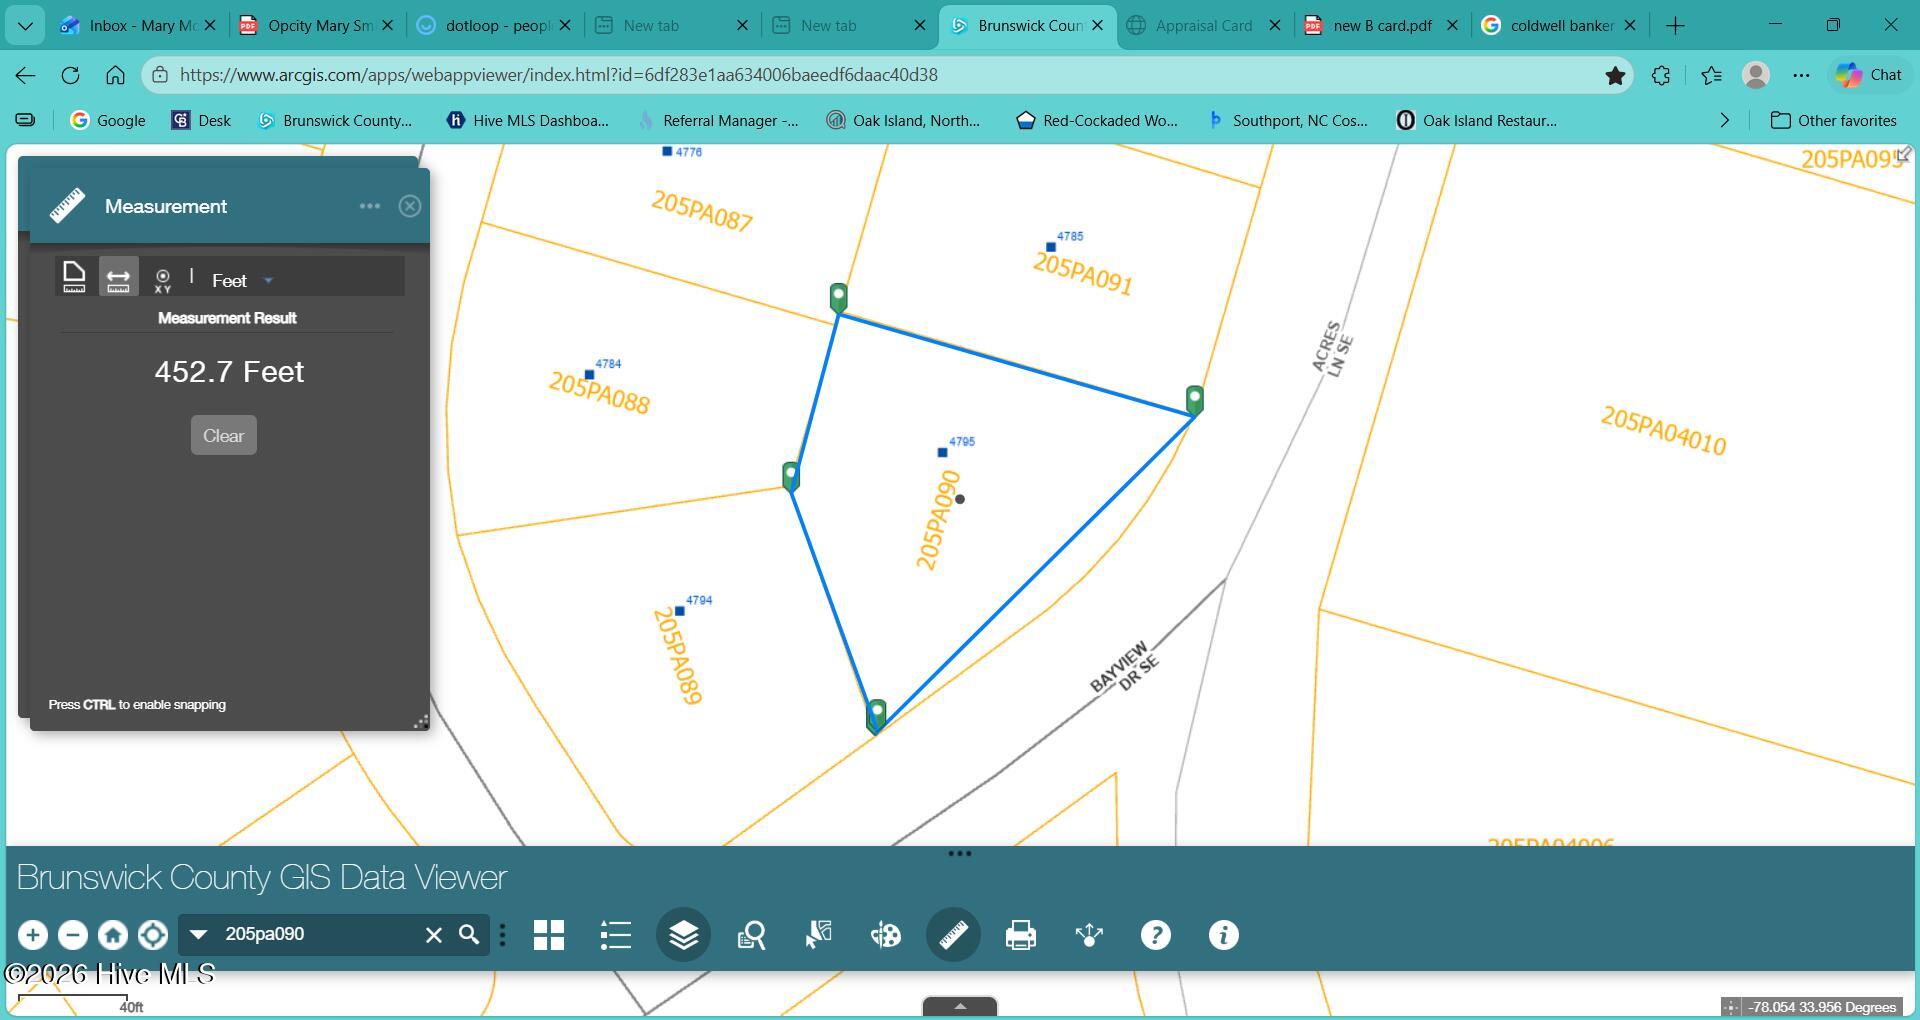Close the Measurement panel

pyautogui.click(x=409, y=206)
